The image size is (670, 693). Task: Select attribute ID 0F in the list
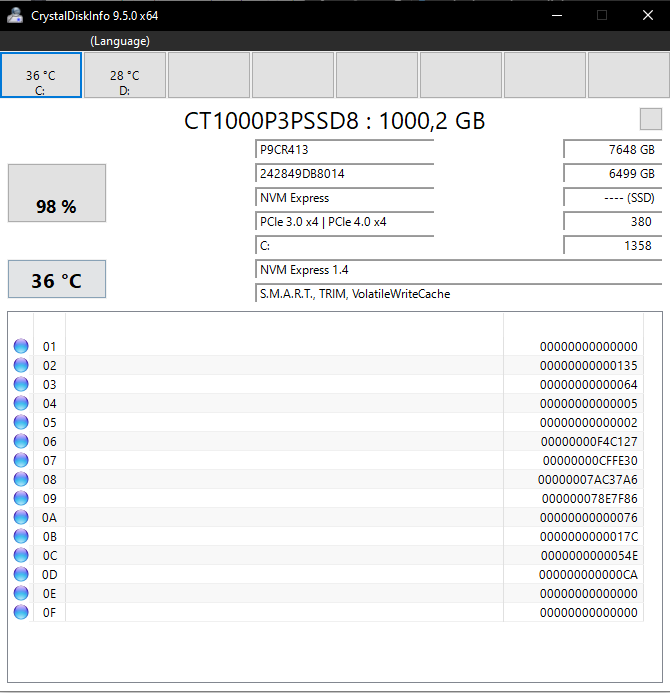(x=49, y=613)
